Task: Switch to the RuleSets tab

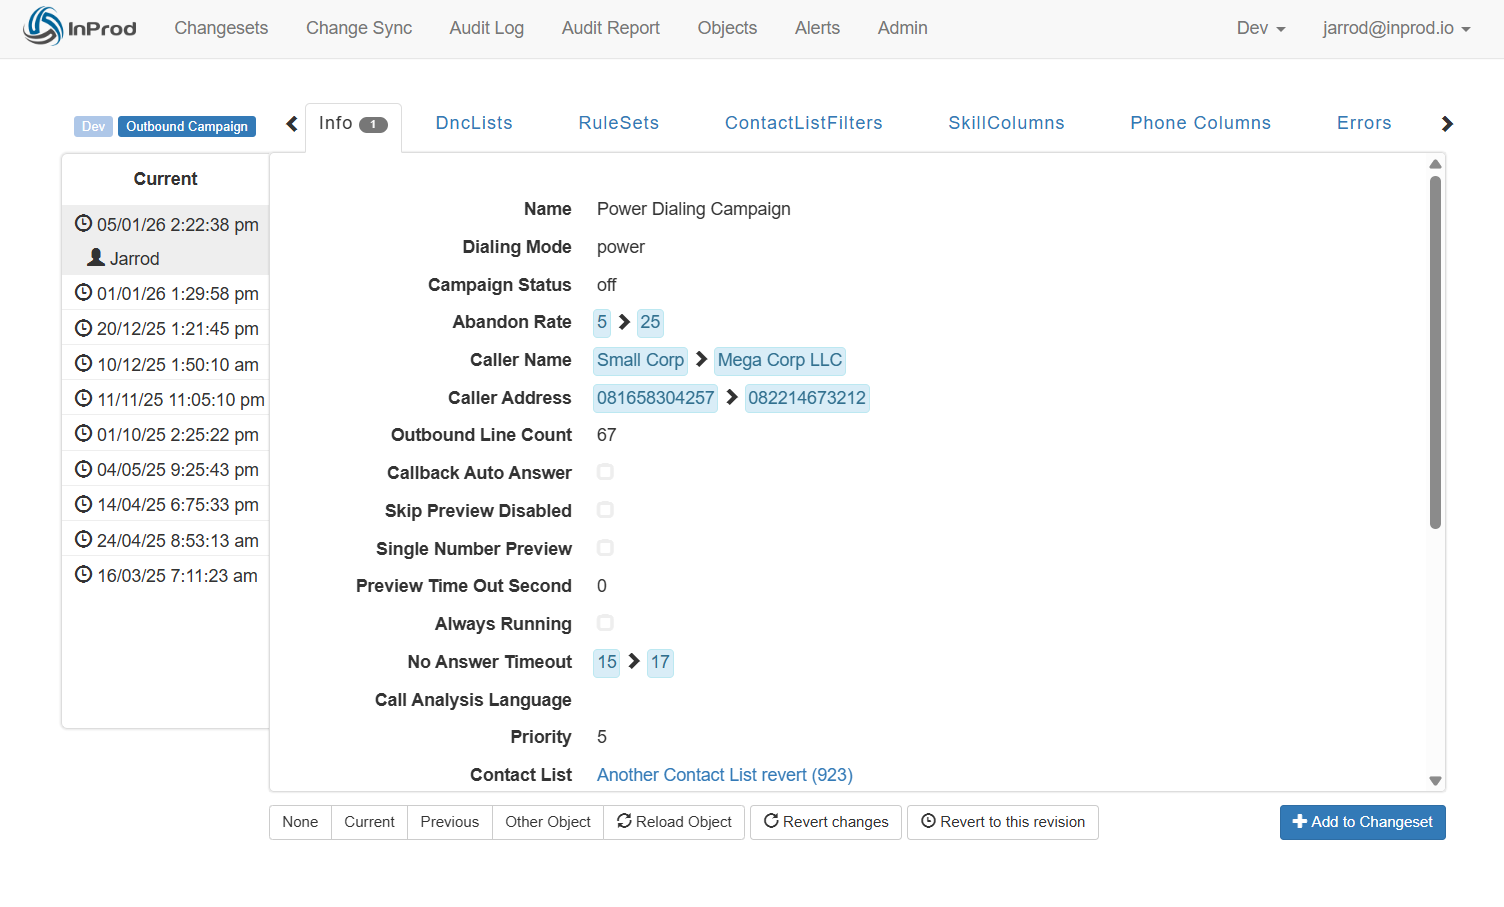Action: (x=618, y=122)
